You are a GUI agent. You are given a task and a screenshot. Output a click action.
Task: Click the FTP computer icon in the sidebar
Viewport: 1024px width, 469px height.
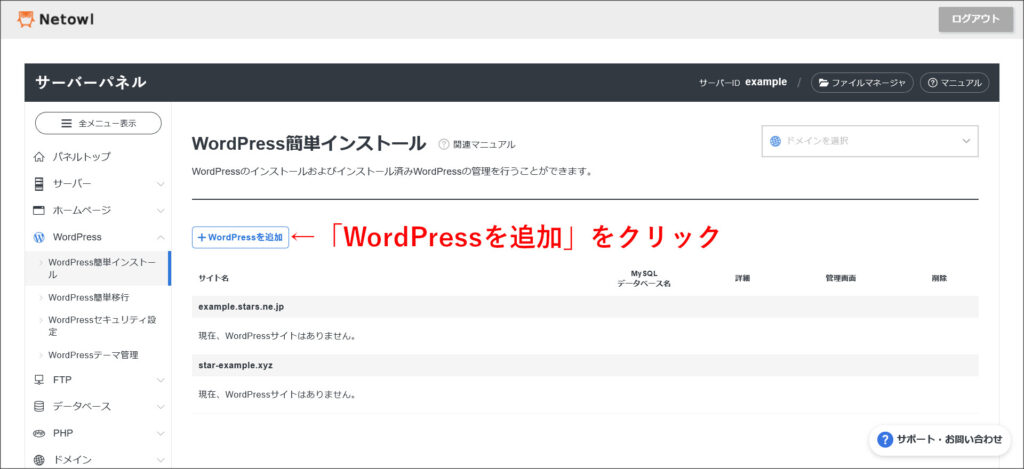coord(39,380)
